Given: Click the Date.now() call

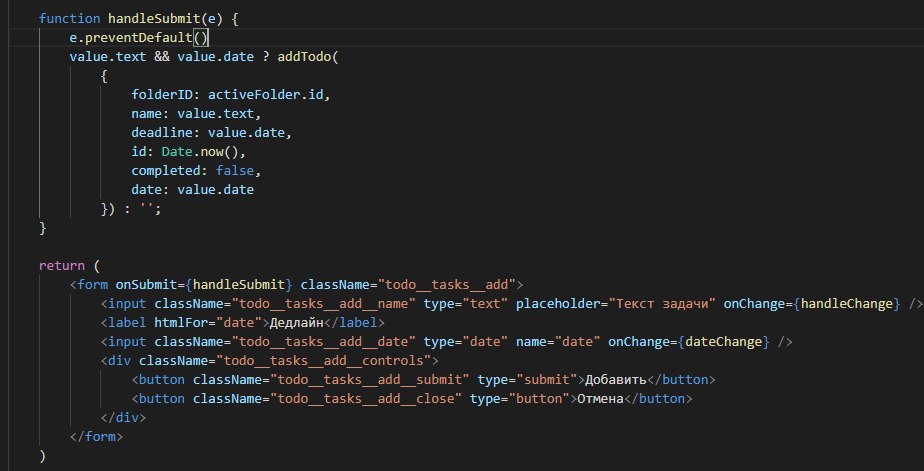Looking at the screenshot, I should (200, 151).
